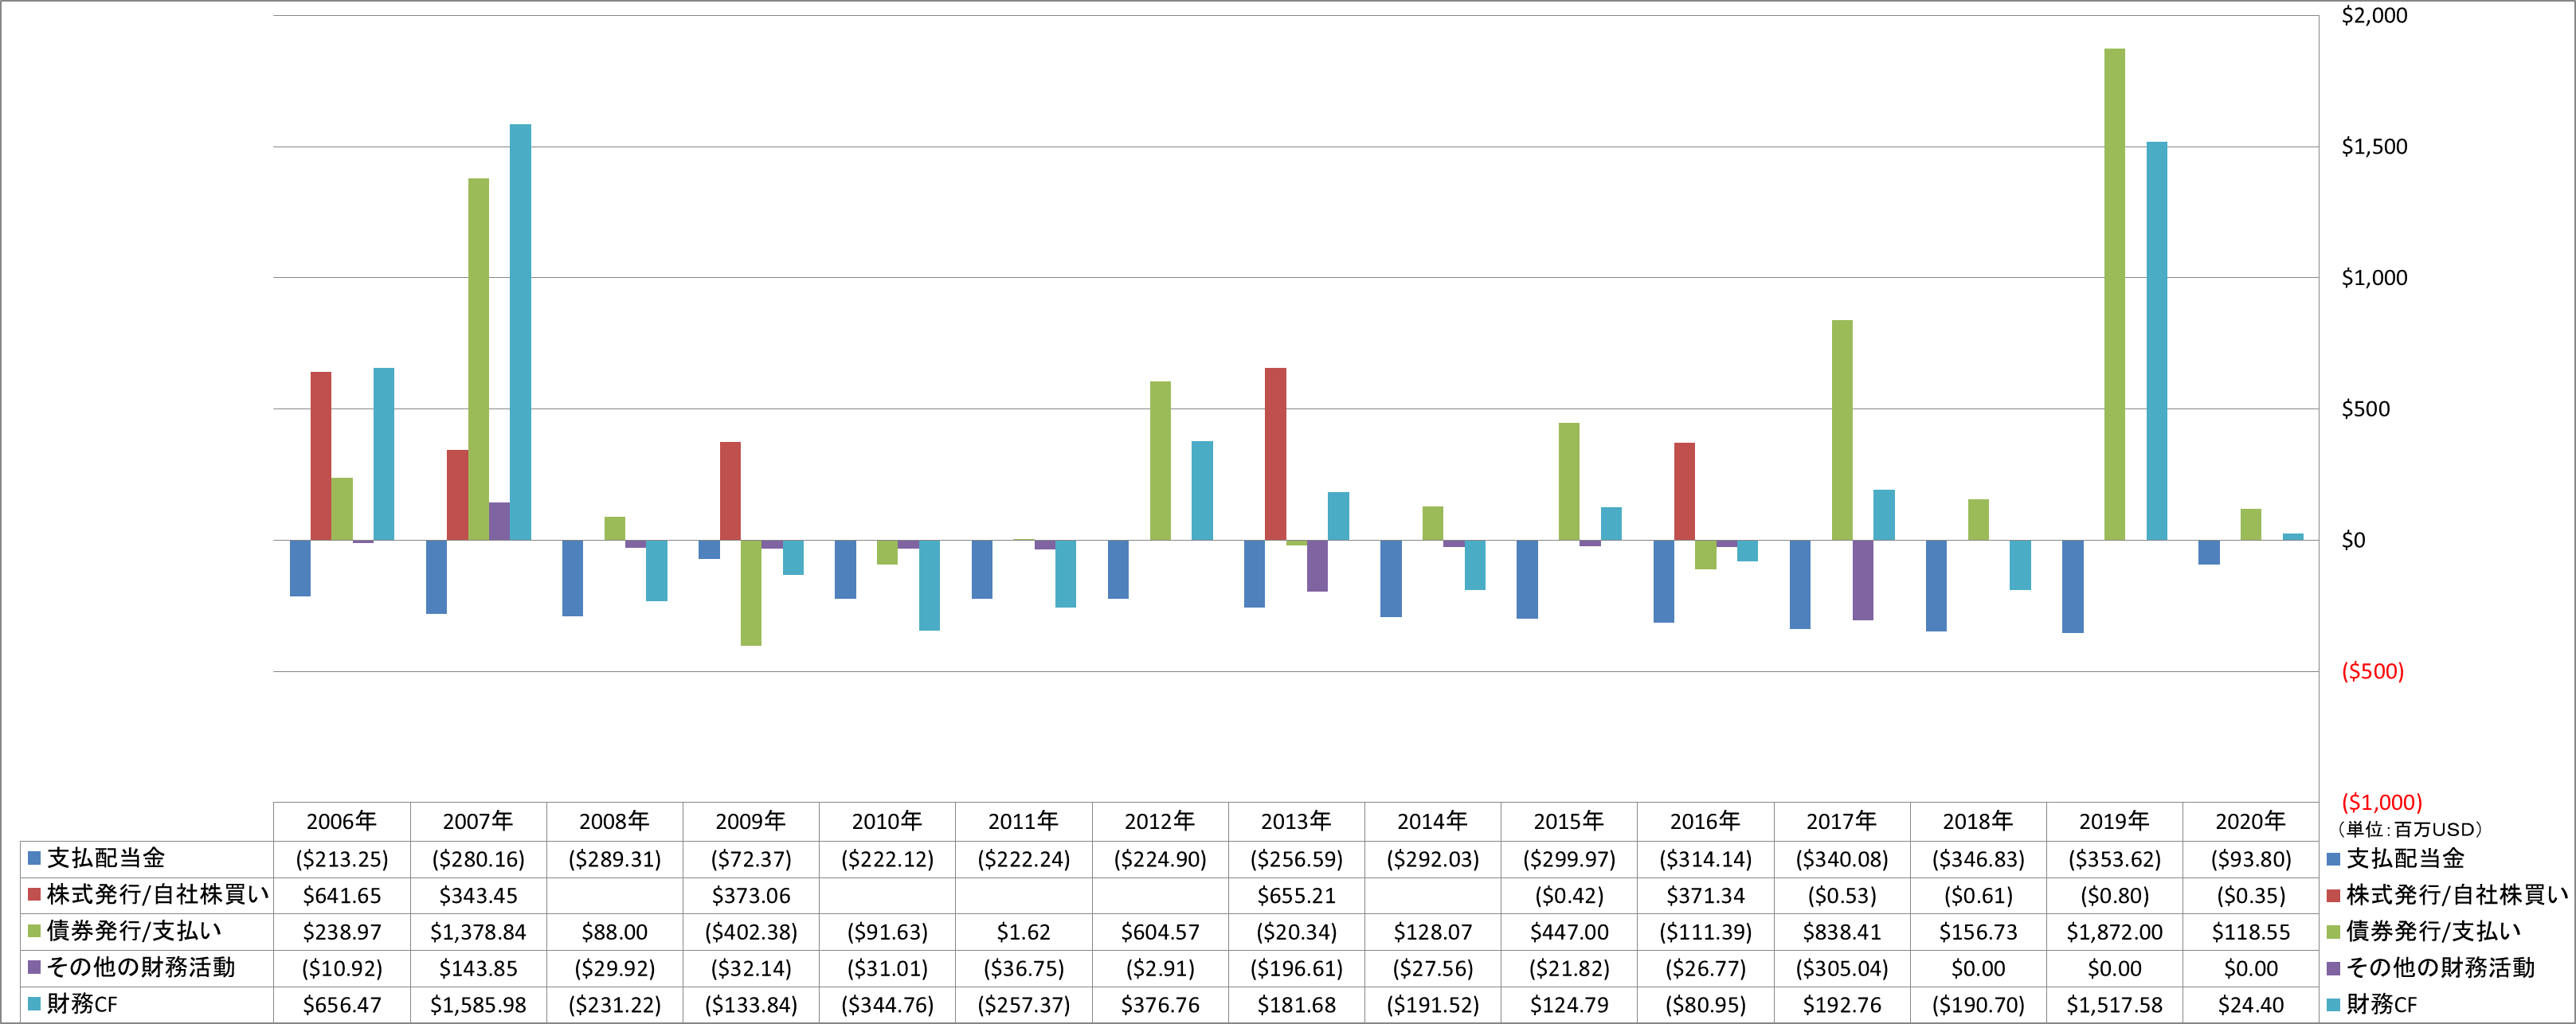Click the $143.85 other financing cell
The image size is (2576, 1024).
click(478, 968)
